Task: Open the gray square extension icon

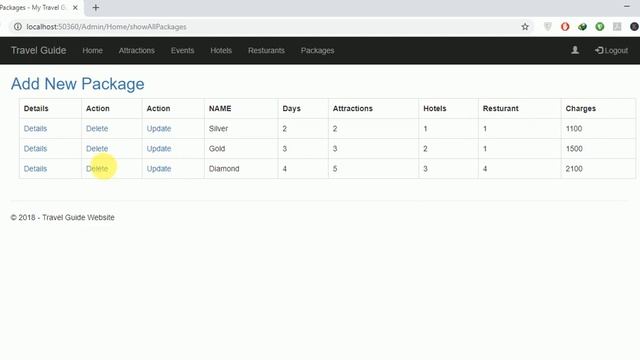Action: 617,27
